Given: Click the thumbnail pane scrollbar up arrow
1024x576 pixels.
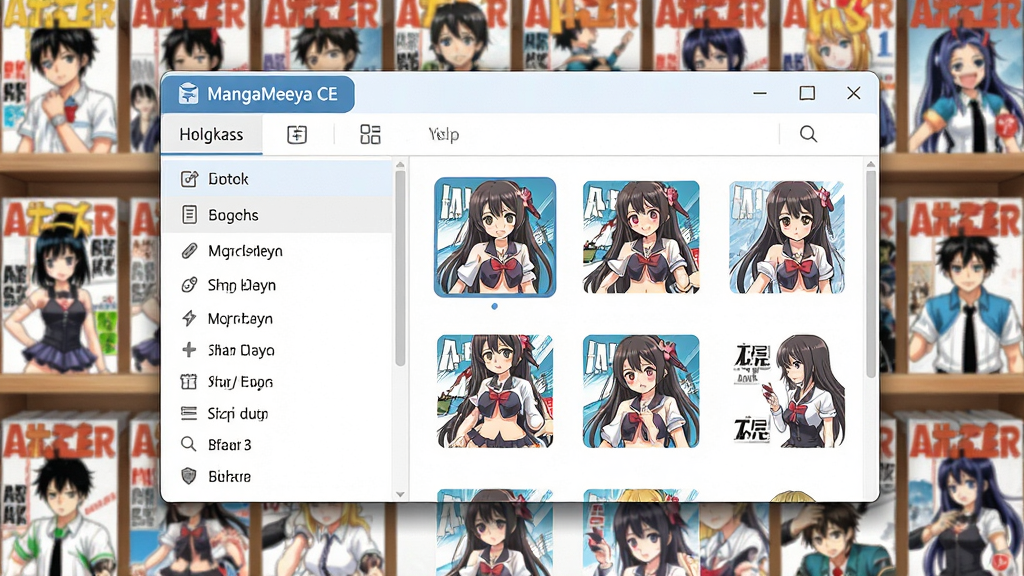Looking at the screenshot, I should [871, 164].
